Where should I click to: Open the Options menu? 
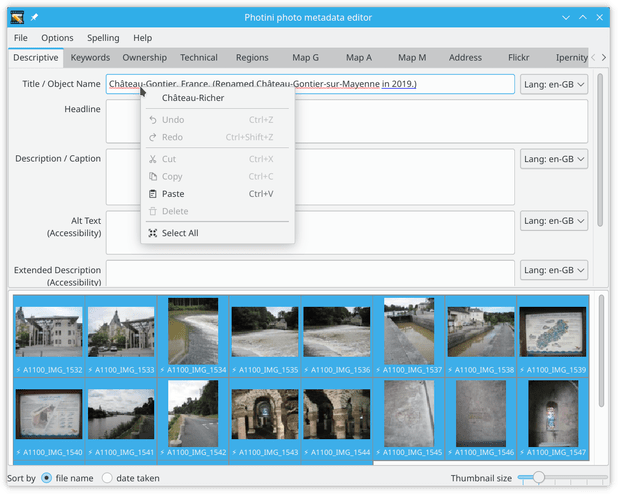coord(57,38)
